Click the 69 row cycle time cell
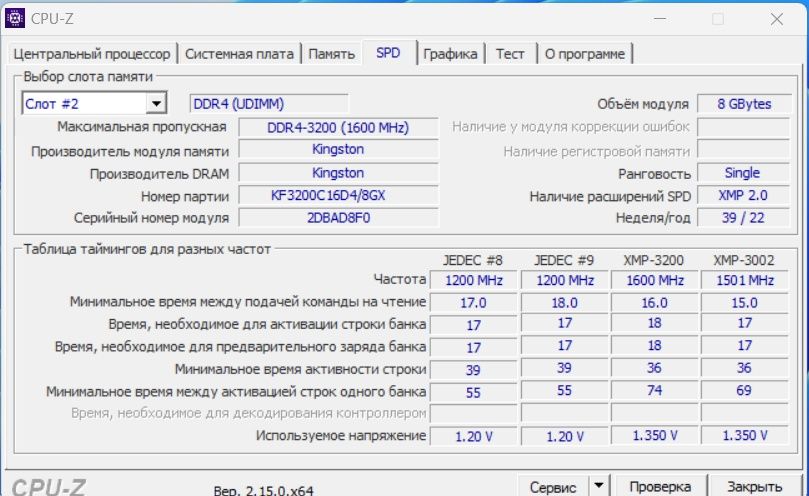This screenshot has width=809, height=496. pos(745,391)
